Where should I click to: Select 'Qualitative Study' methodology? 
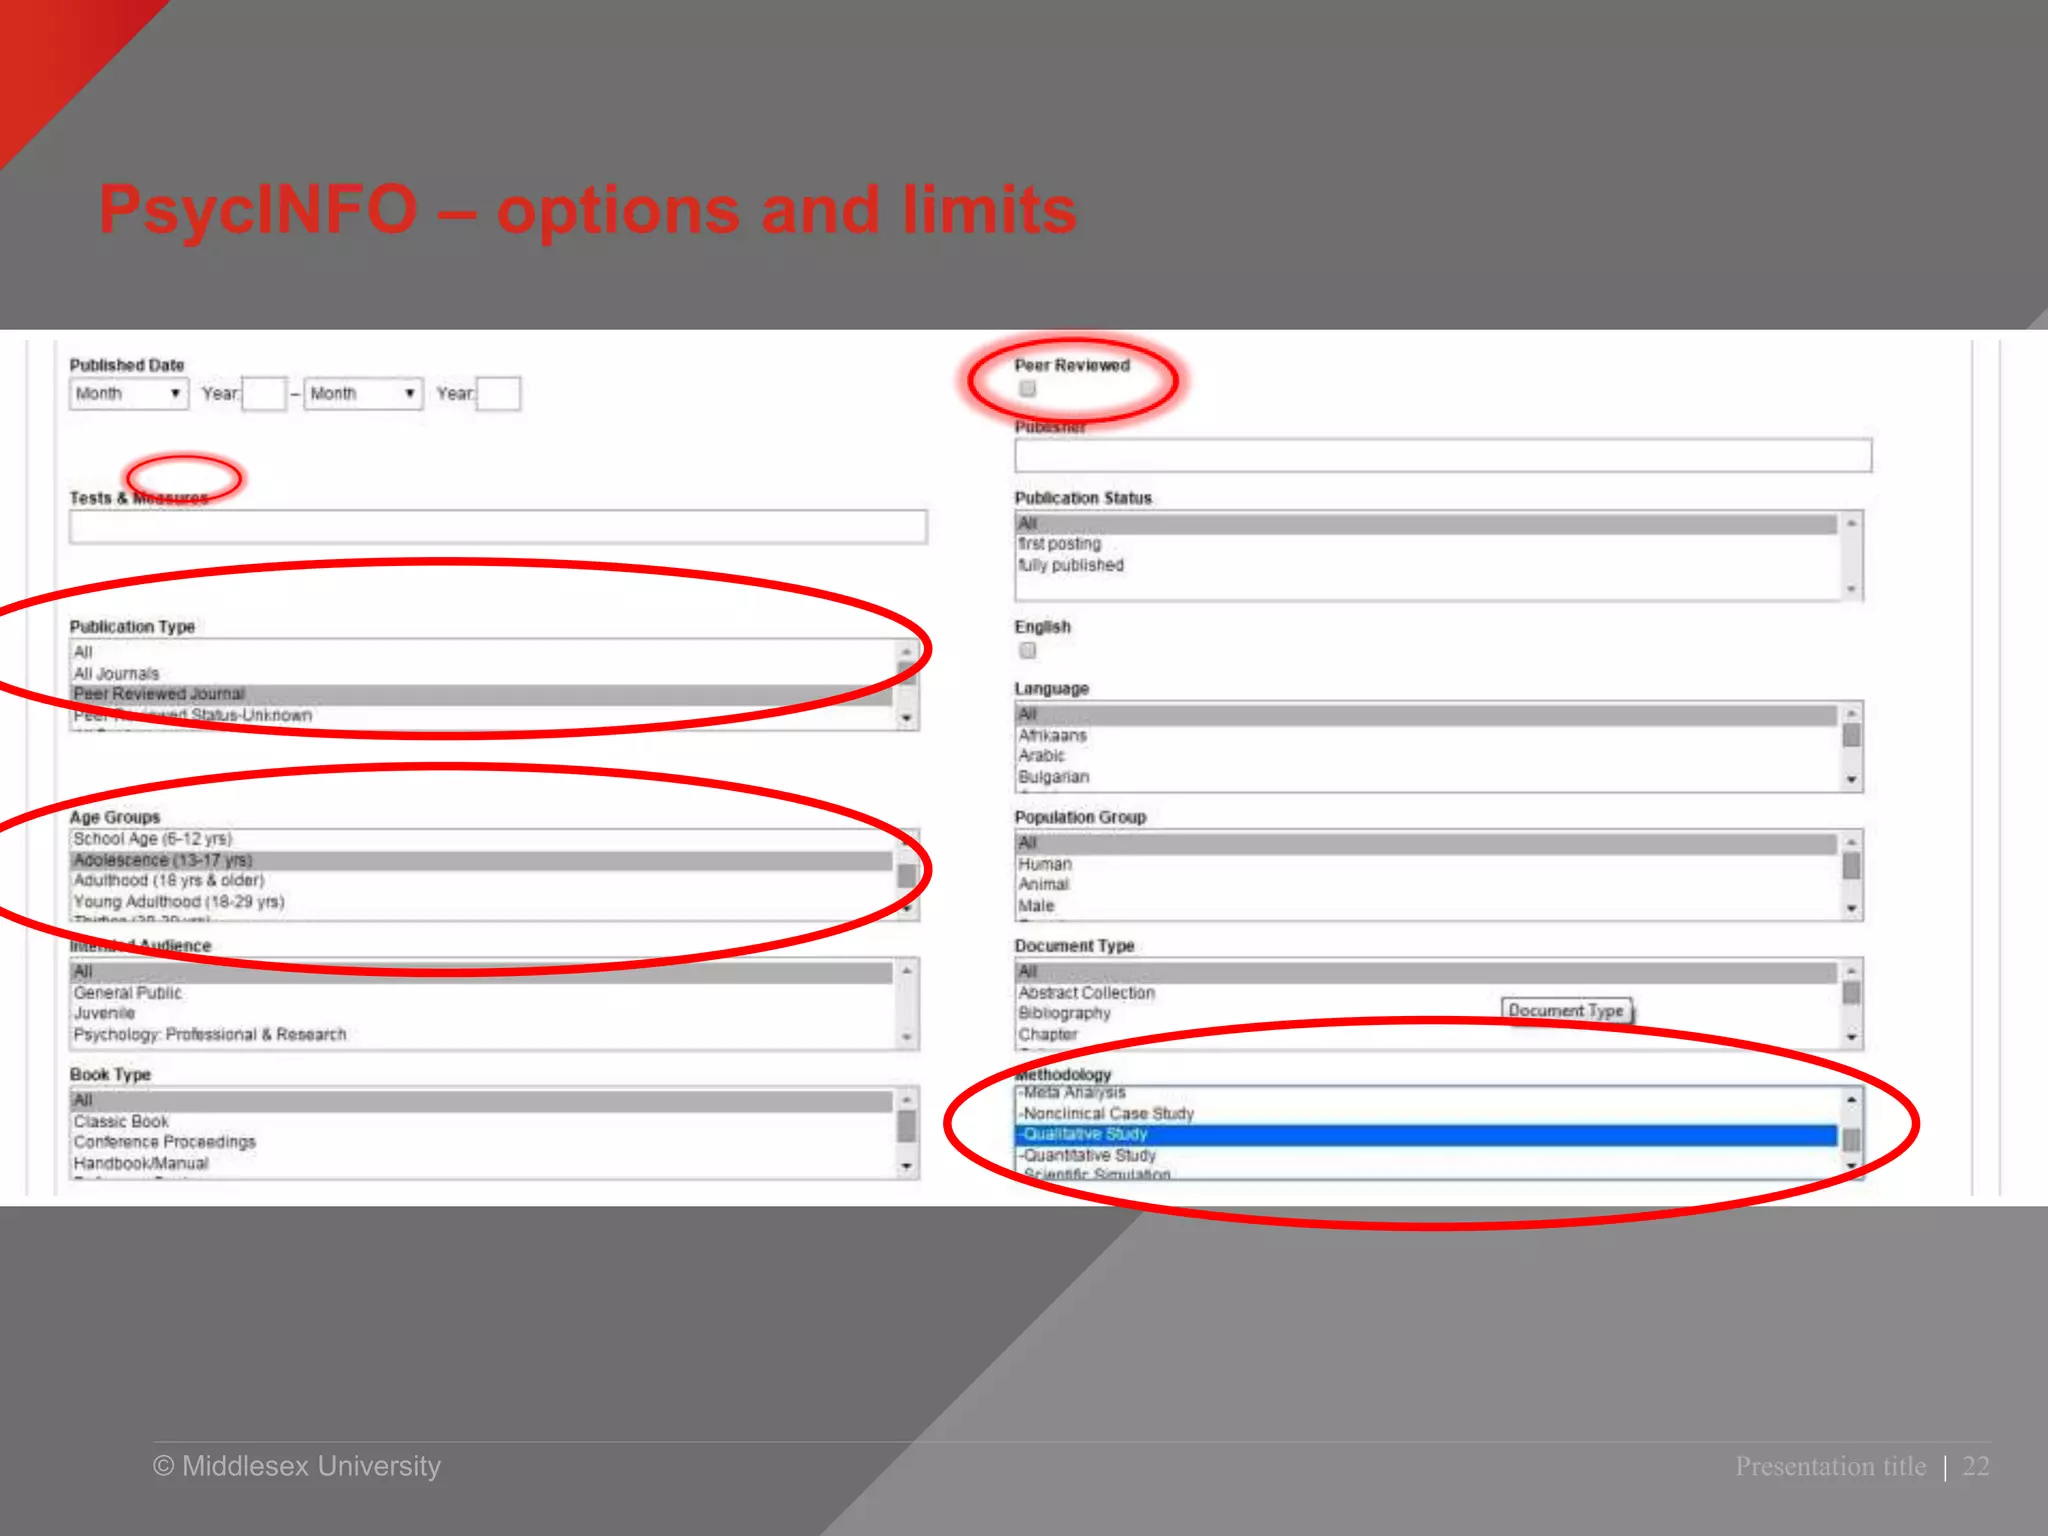[1427, 1135]
